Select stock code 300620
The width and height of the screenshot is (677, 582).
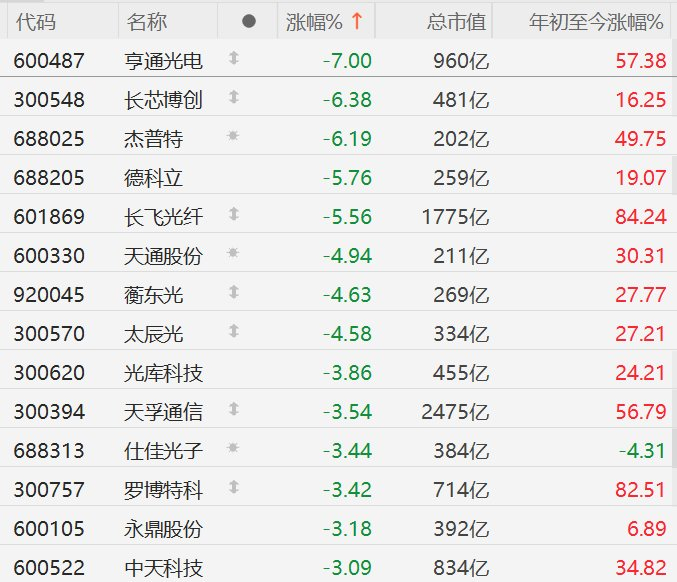pyautogui.click(x=49, y=373)
